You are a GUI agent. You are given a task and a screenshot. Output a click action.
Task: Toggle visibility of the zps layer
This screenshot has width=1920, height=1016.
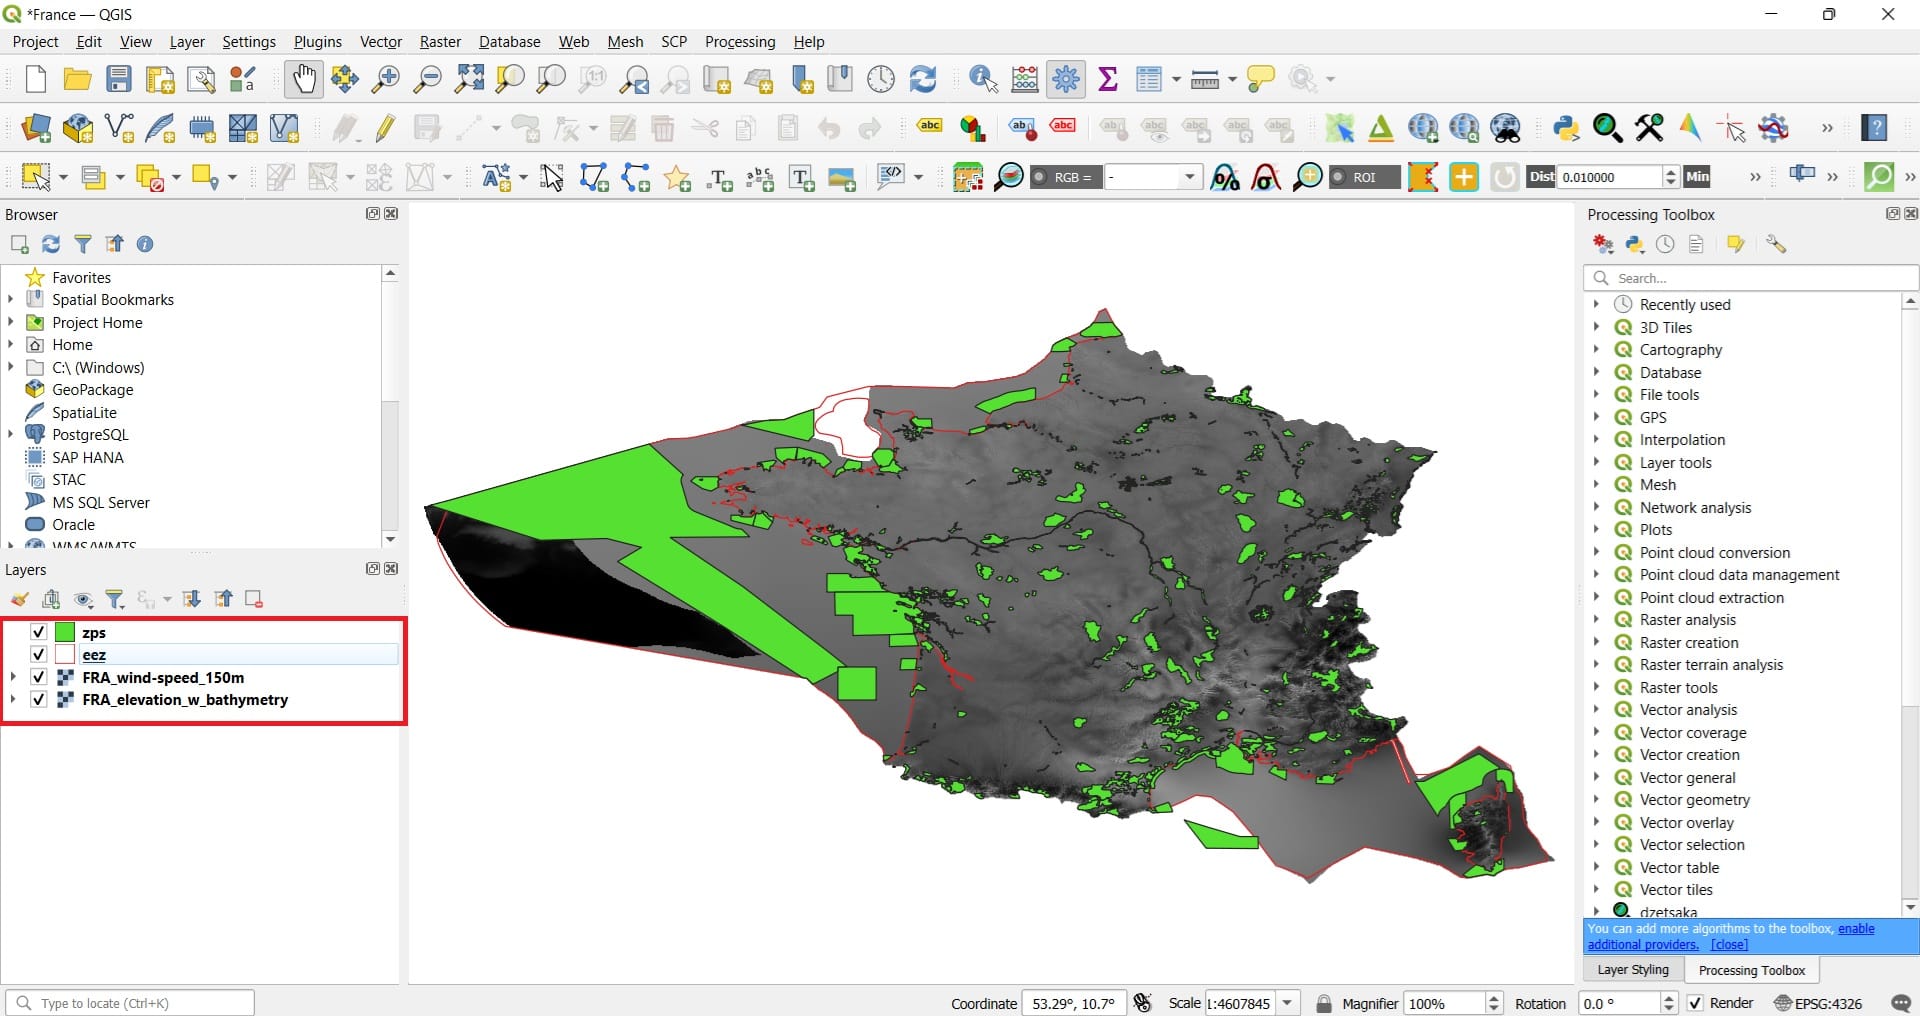coord(38,632)
